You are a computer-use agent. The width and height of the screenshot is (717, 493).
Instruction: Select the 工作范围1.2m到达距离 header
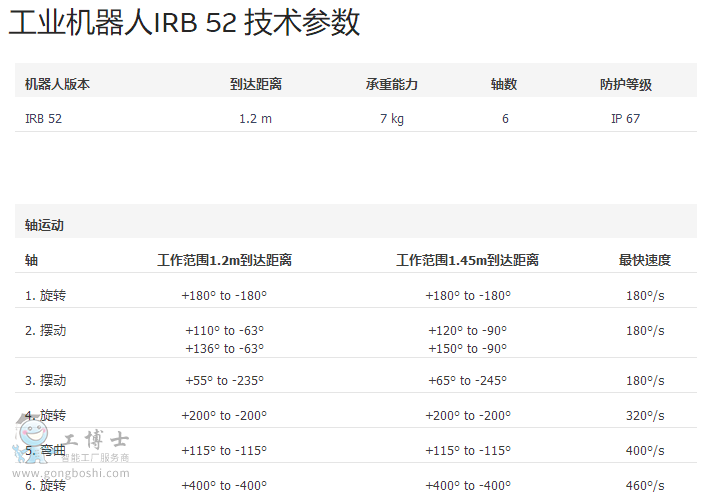225,260
